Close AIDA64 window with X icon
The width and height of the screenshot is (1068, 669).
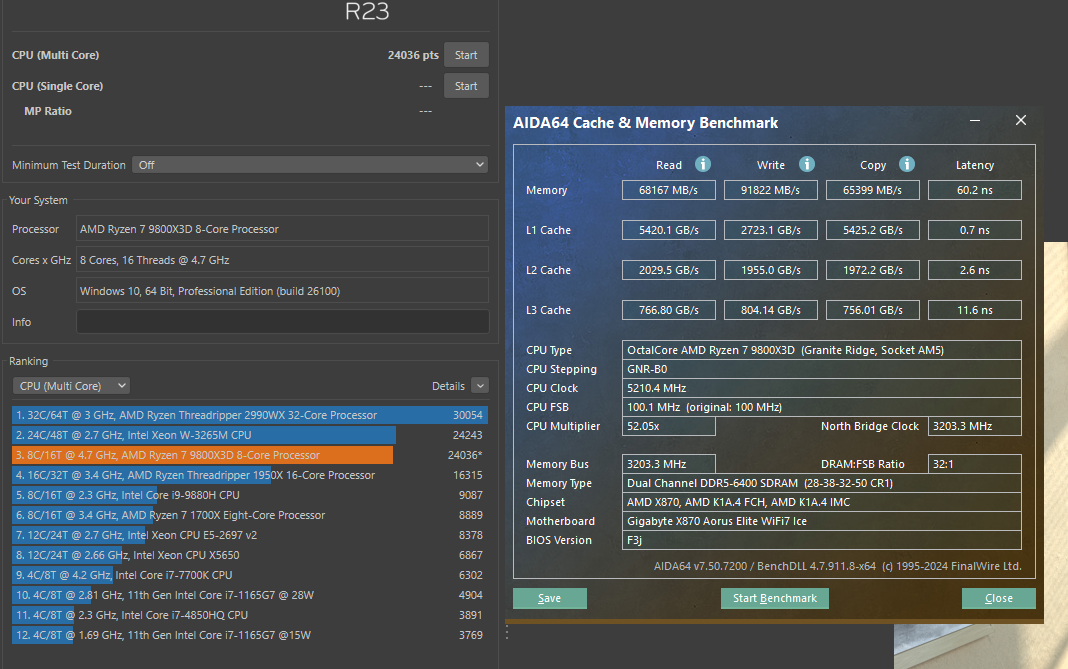(1020, 121)
